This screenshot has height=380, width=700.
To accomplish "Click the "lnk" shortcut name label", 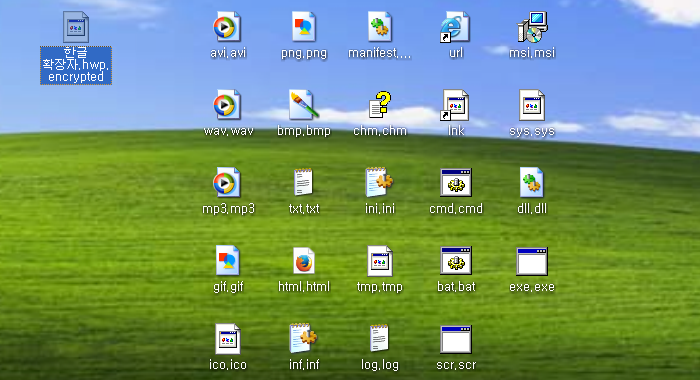I will pos(456,131).
